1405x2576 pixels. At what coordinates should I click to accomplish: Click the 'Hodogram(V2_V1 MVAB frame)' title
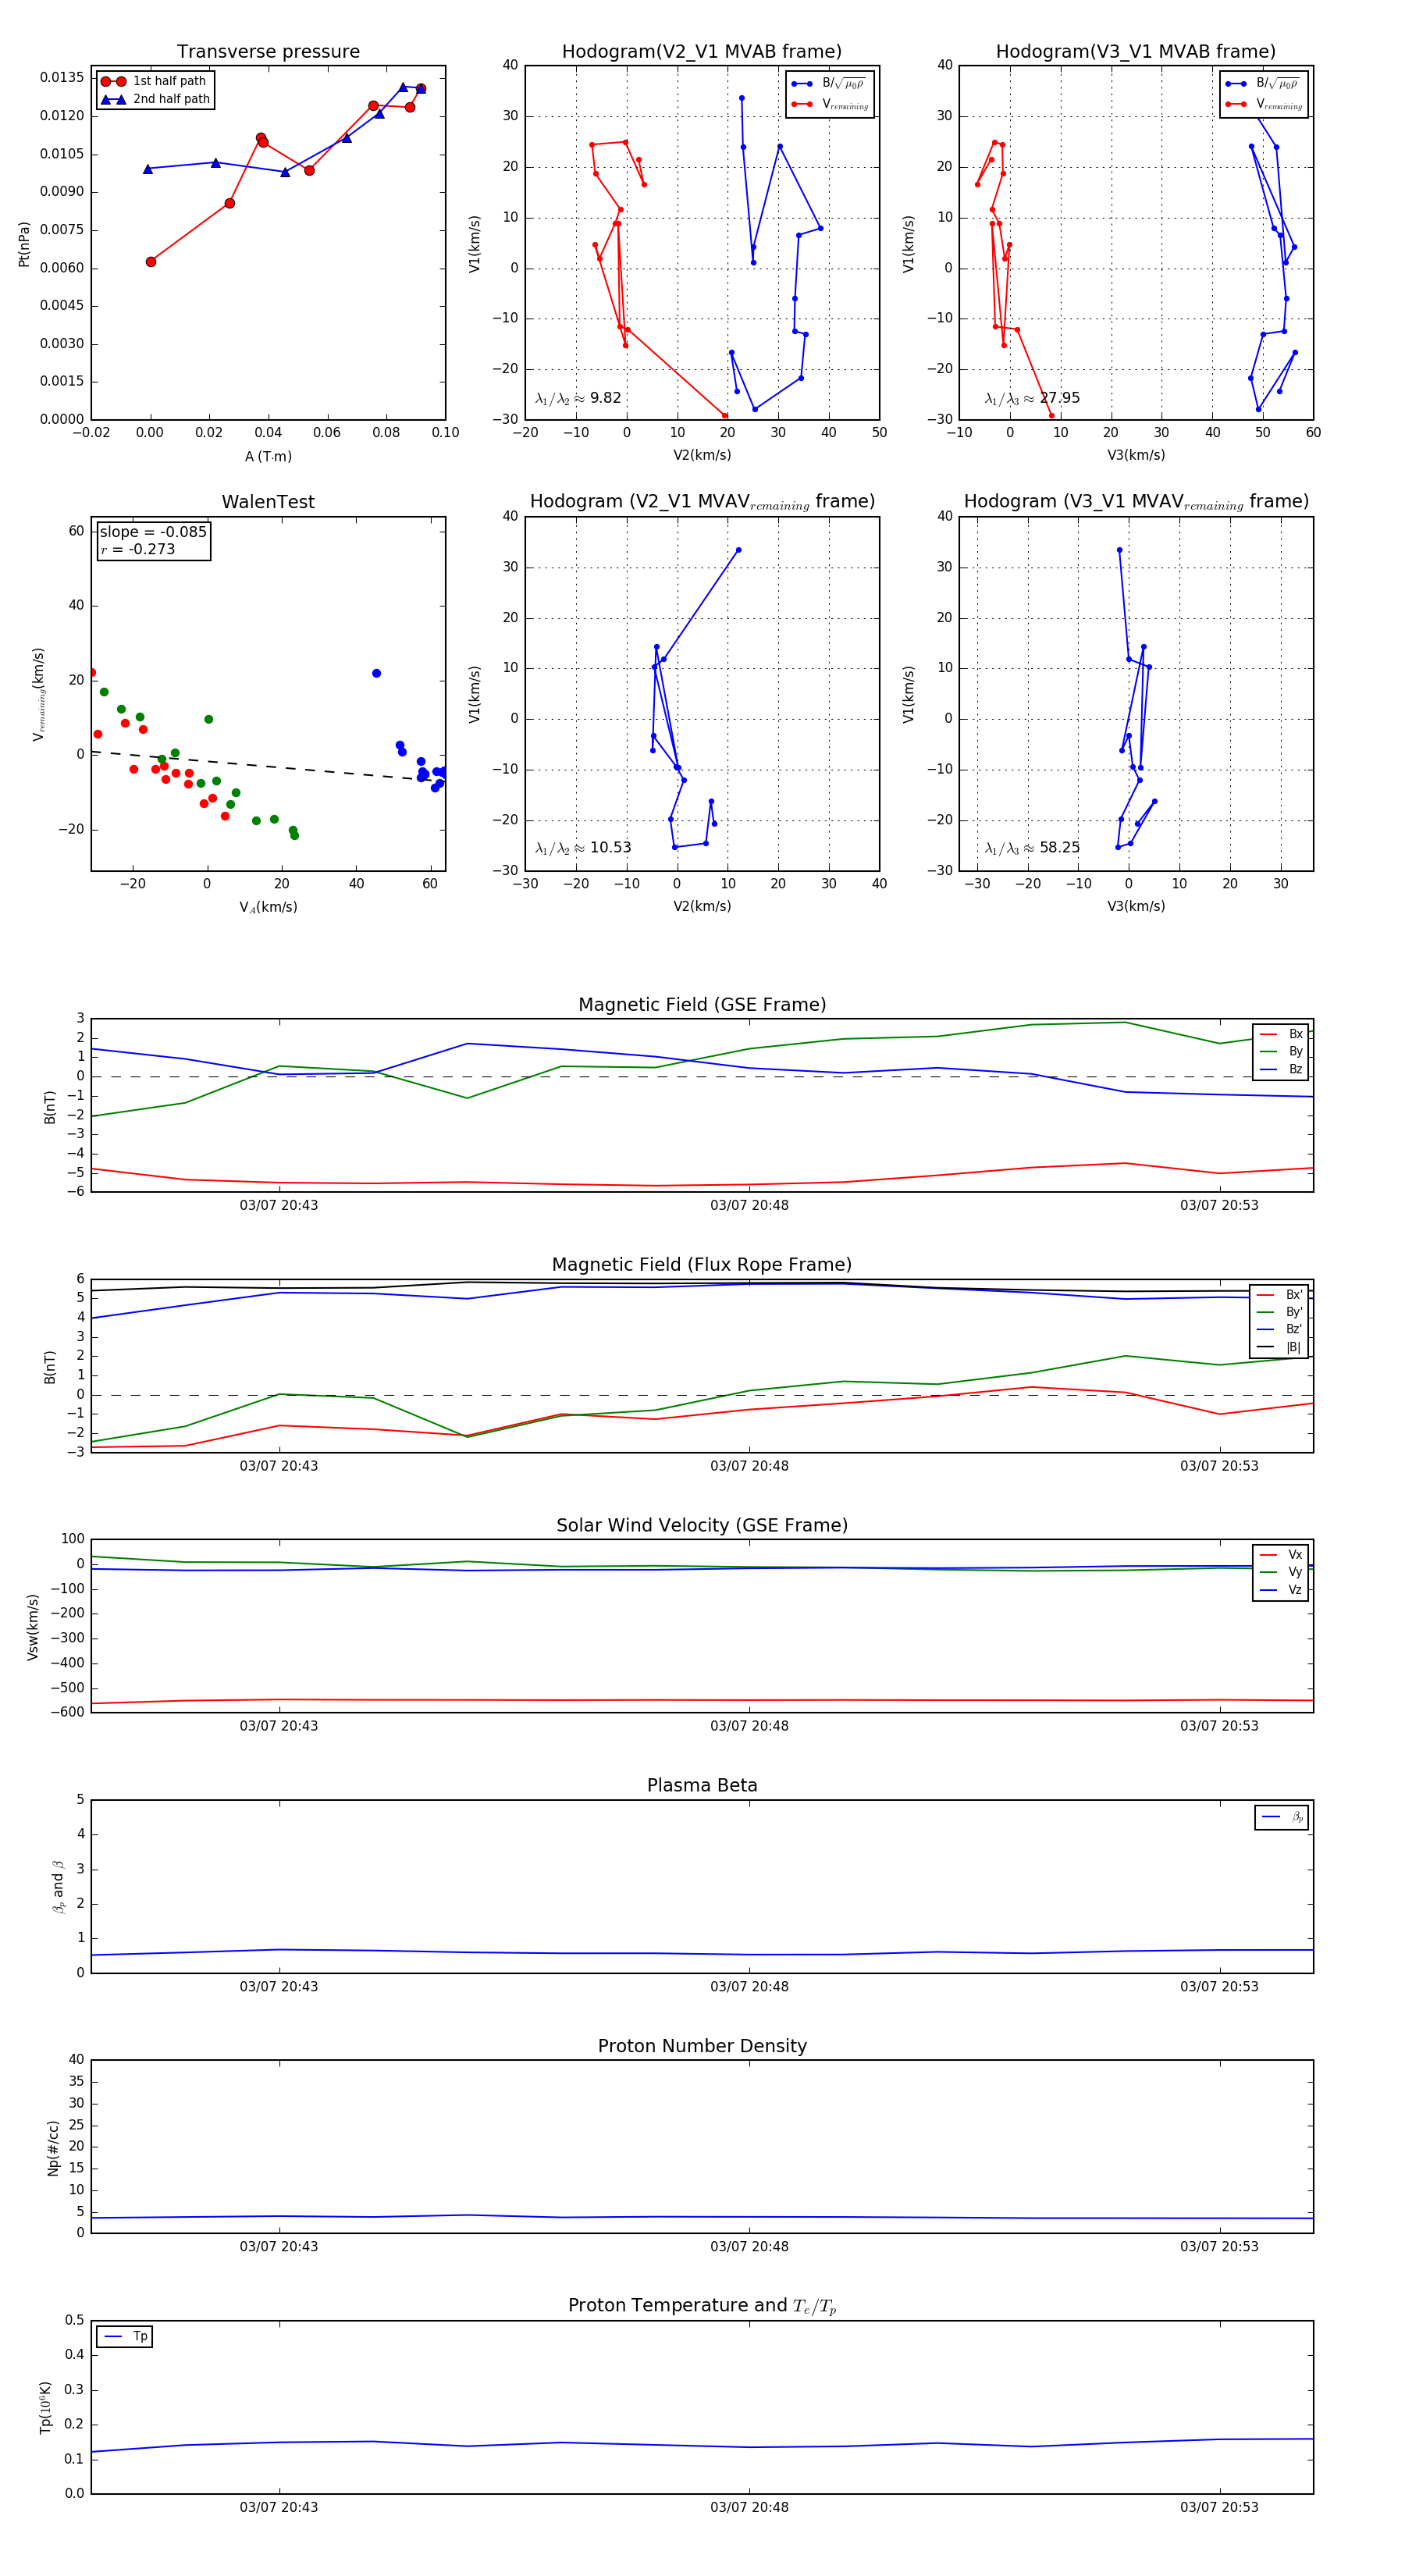pyautogui.click(x=702, y=52)
